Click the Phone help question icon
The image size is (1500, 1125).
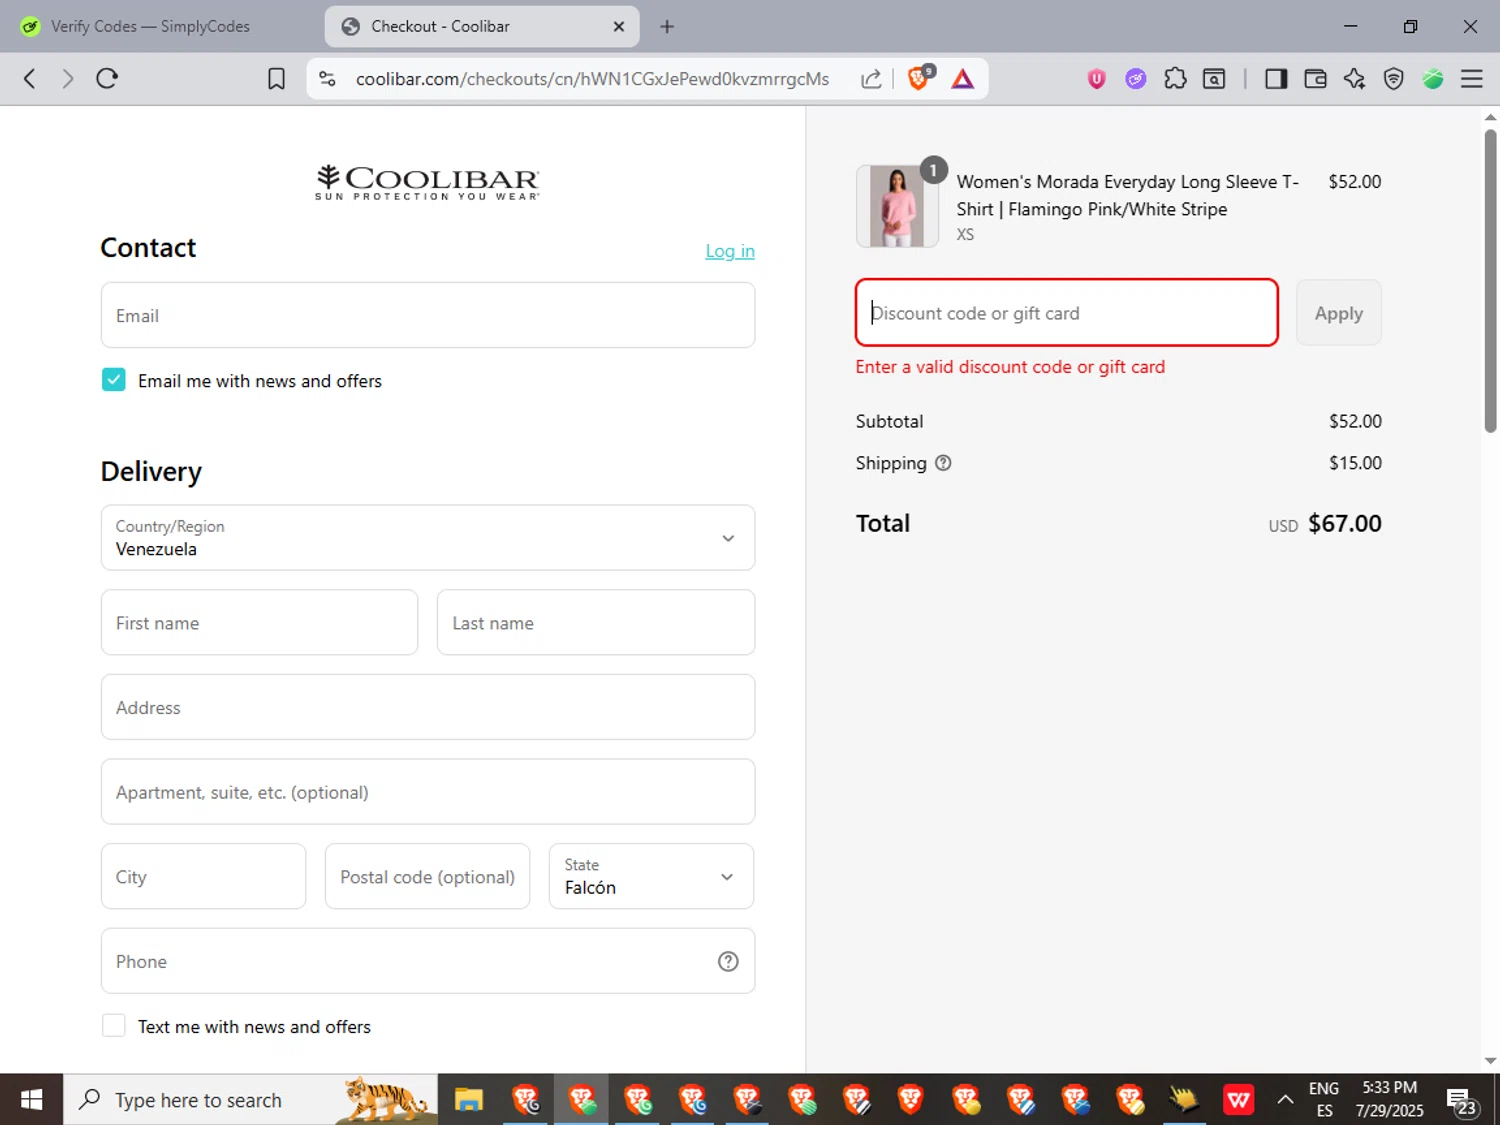(x=728, y=961)
